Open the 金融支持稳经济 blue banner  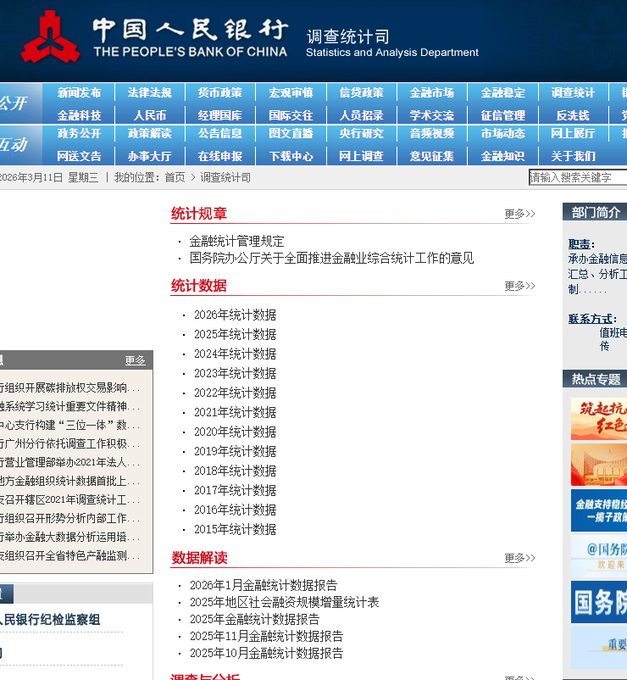tap(599, 510)
